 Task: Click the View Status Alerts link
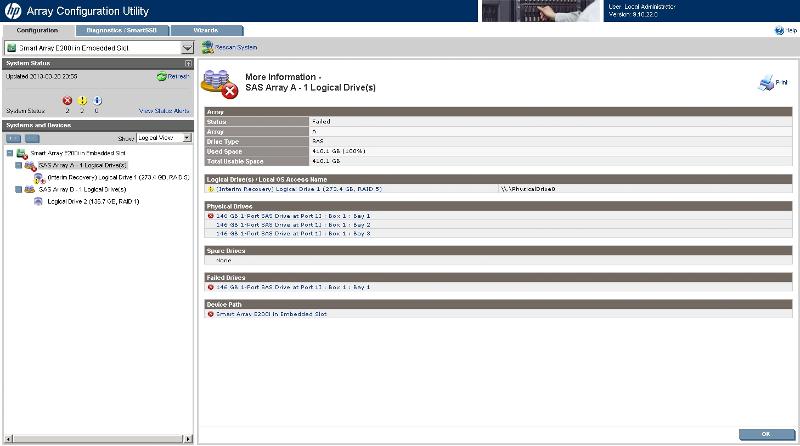coord(164,111)
